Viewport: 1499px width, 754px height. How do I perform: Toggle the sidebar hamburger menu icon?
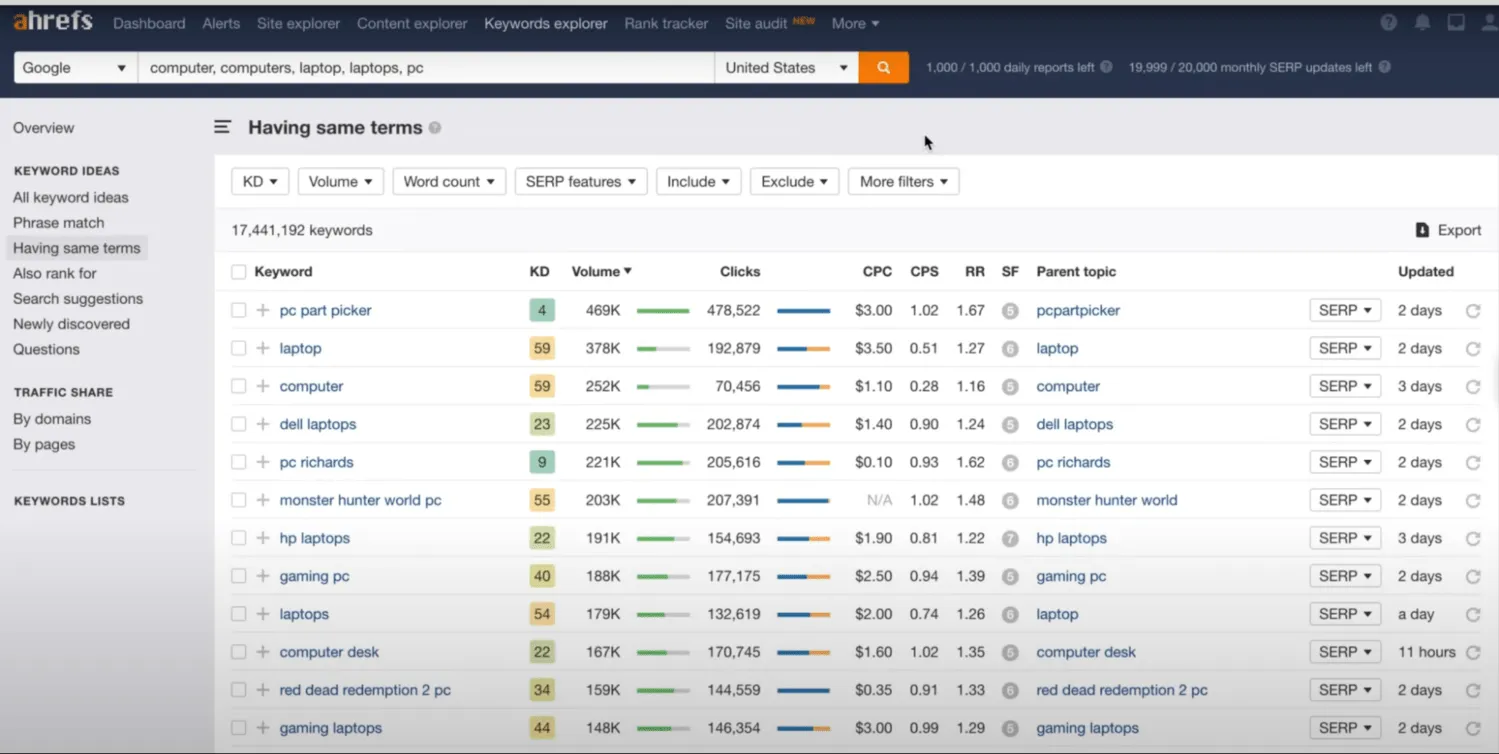222,127
